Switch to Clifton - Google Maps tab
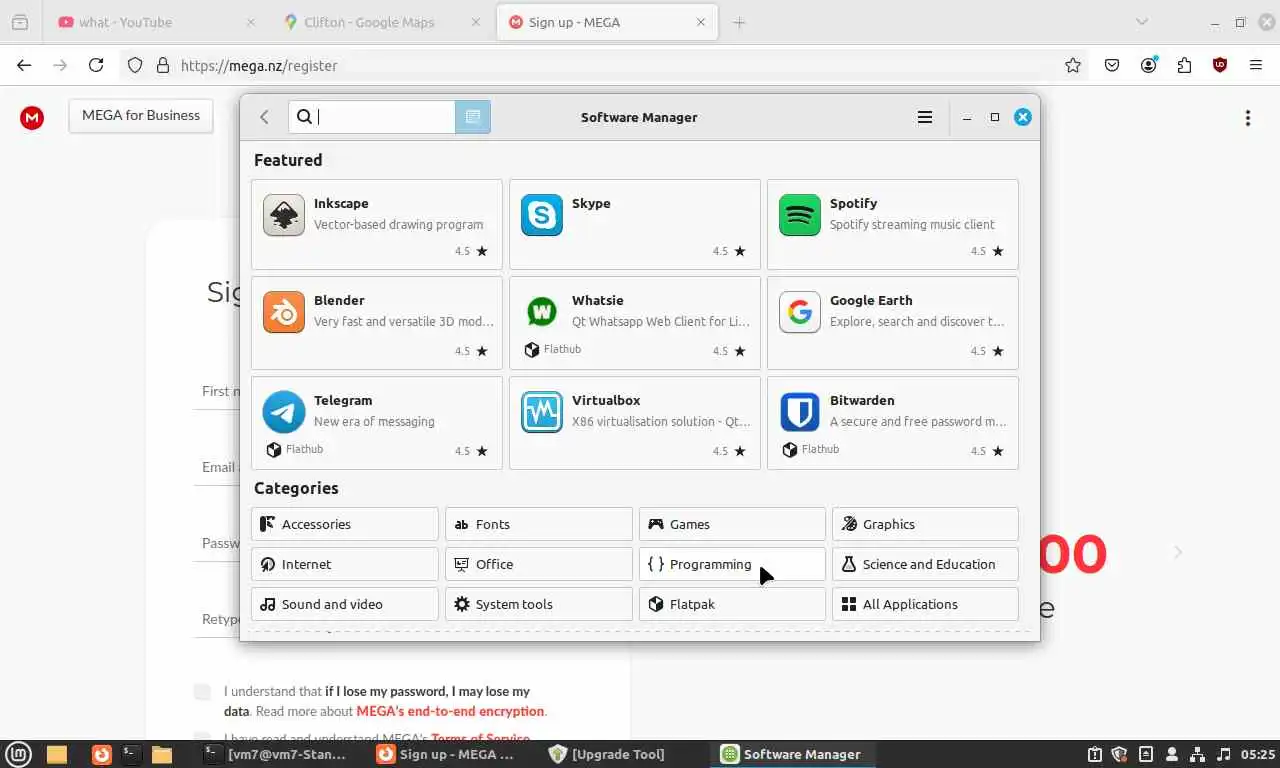Viewport: 1280px width, 768px height. [382, 22]
